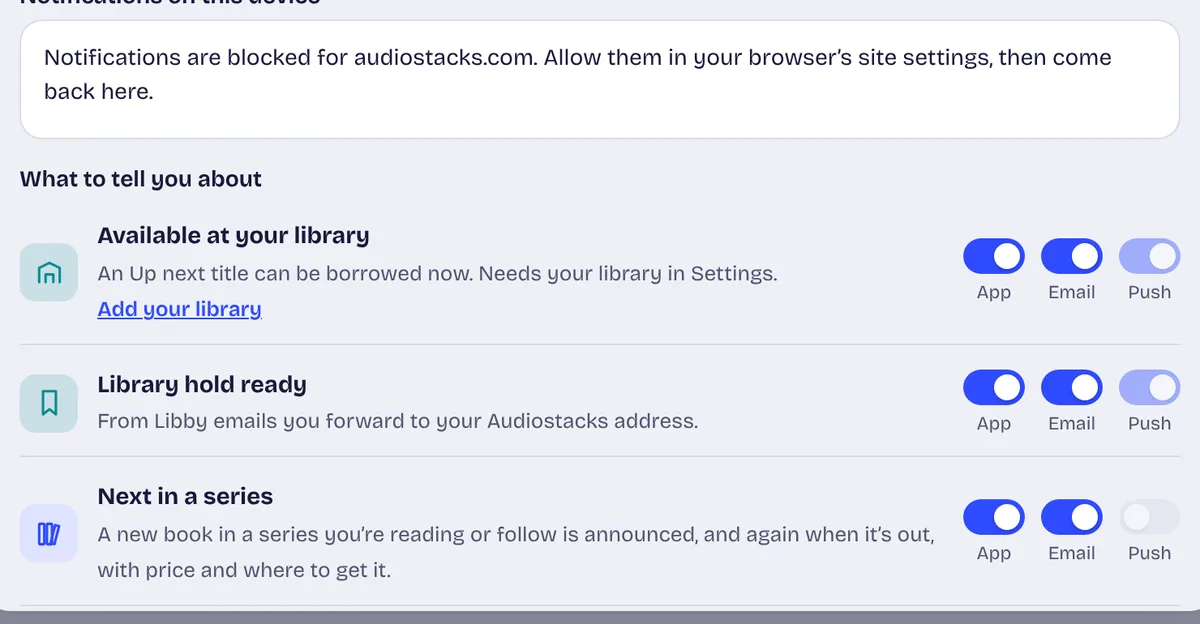Click the bookmark icon beside Library hold ready
The height and width of the screenshot is (624, 1200).
tap(49, 403)
